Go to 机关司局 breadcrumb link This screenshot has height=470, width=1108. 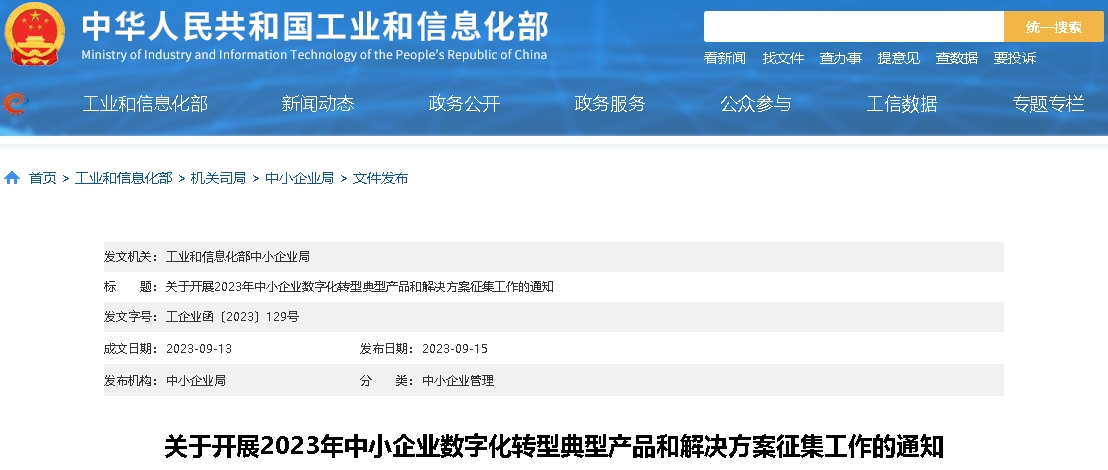218,178
